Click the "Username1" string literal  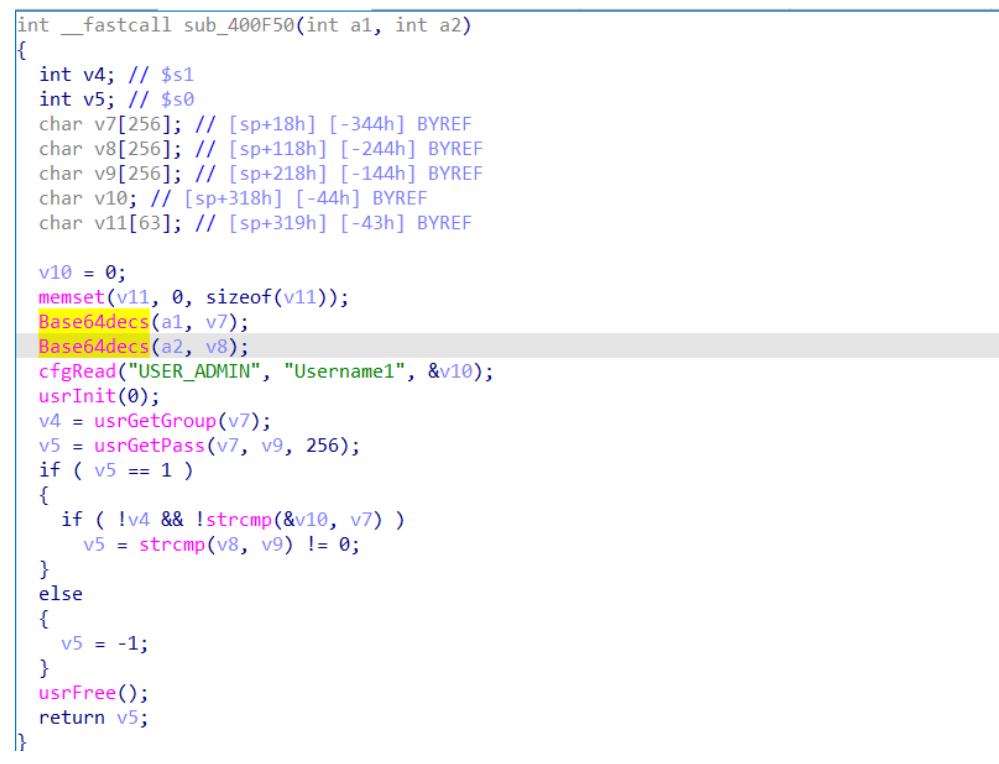[345, 372]
